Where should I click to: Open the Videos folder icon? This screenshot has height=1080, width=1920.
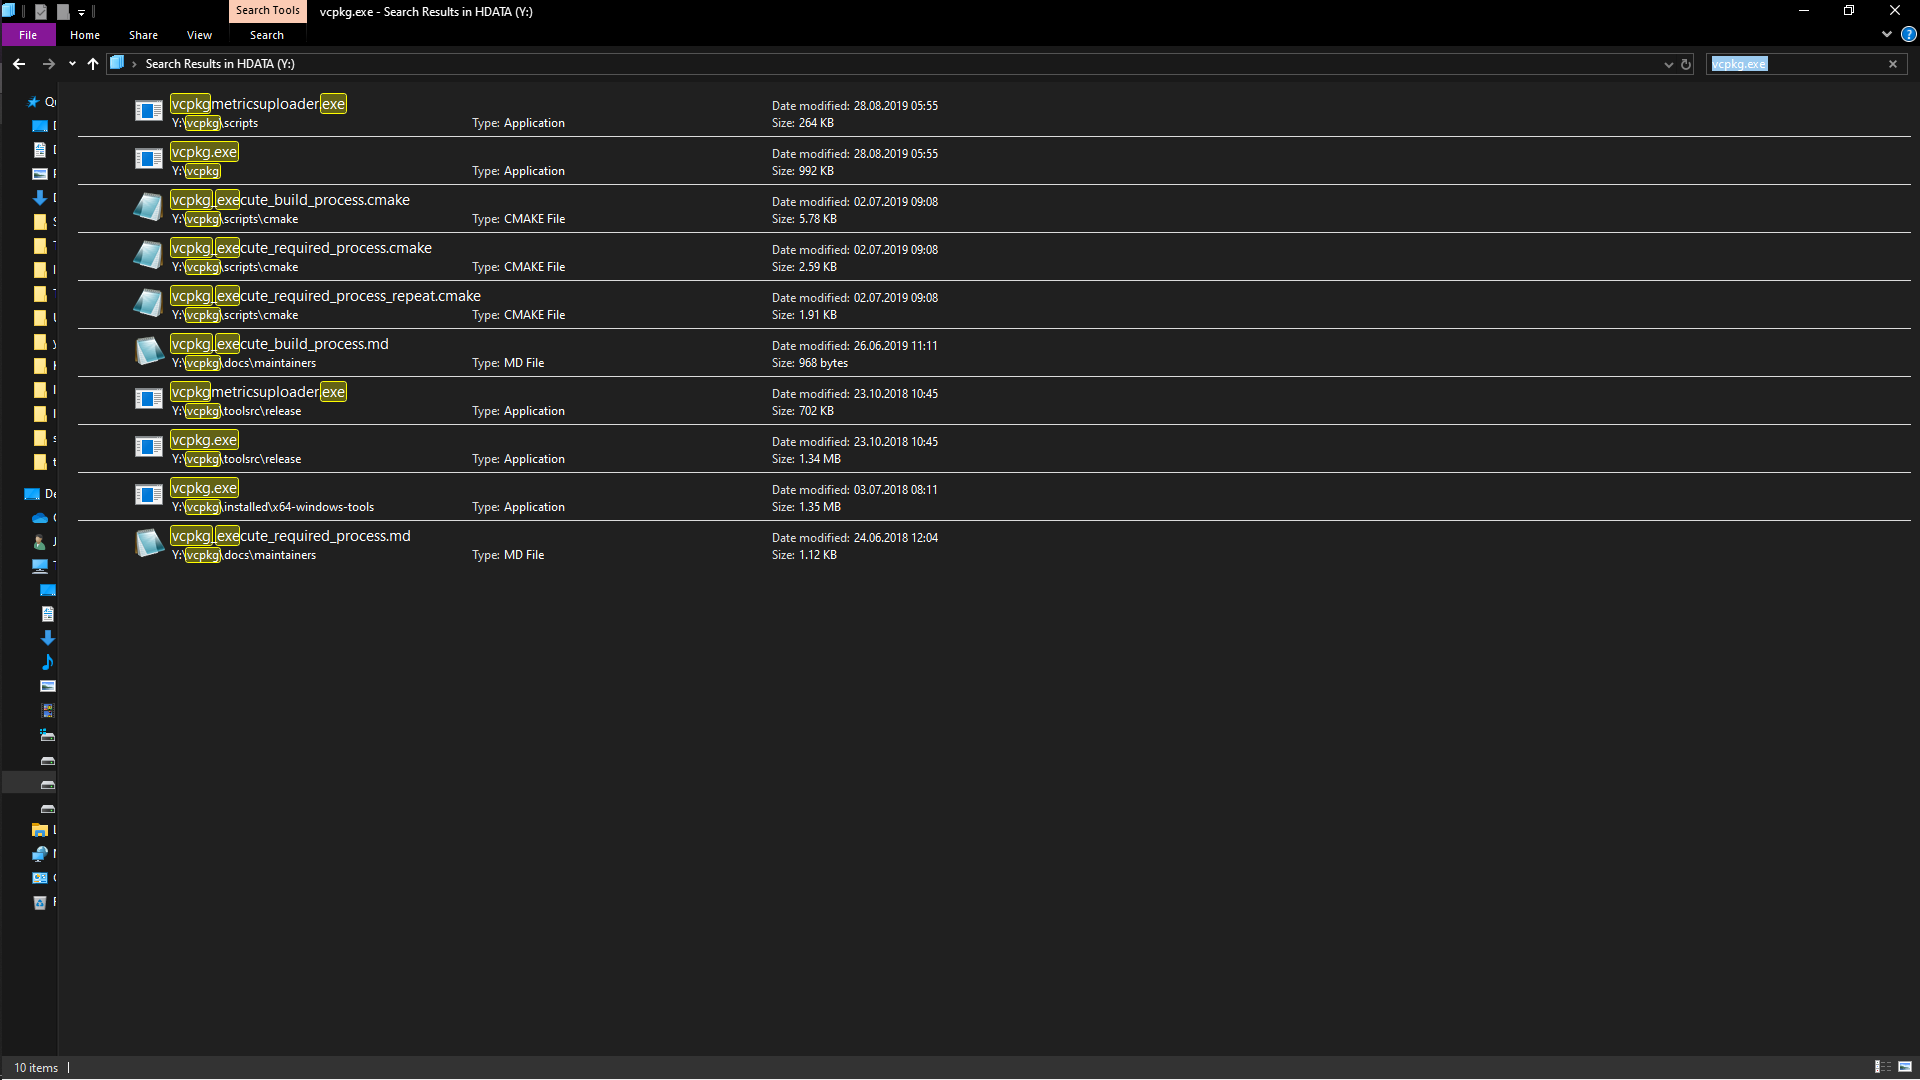click(48, 710)
